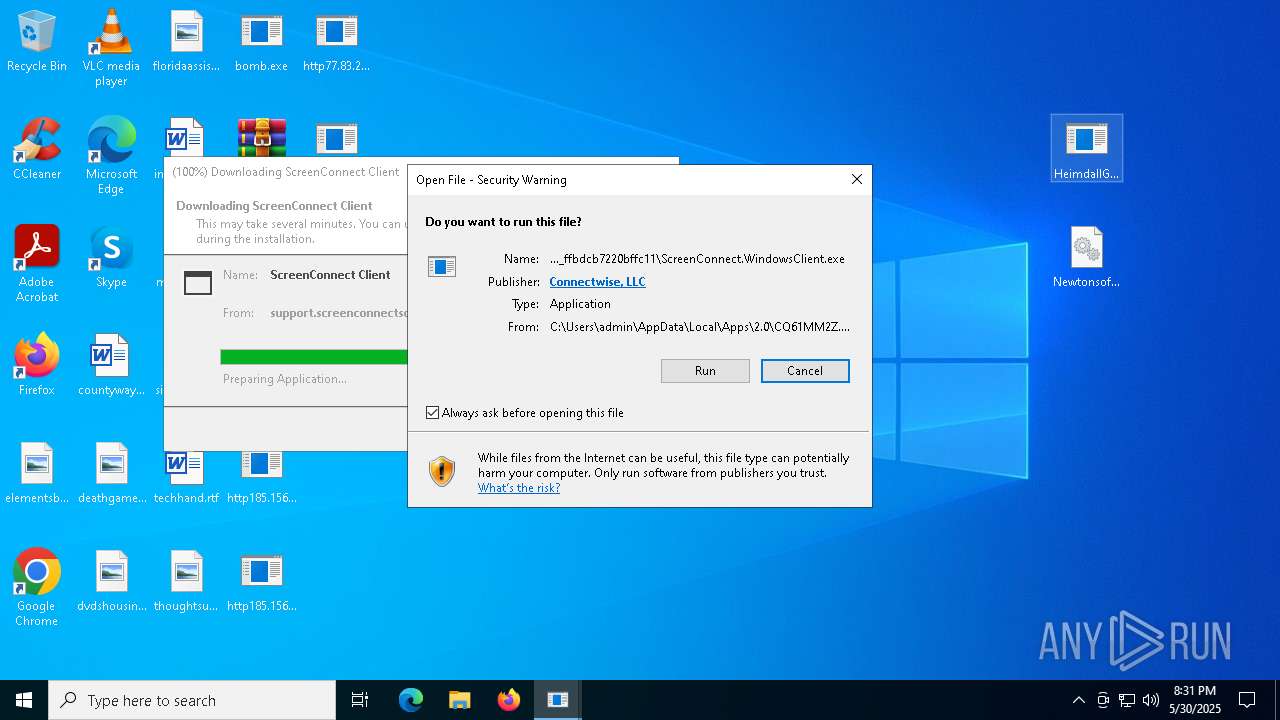Select bomb.exe on the desktop
Screen dimensions: 1280x720
pos(261,42)
